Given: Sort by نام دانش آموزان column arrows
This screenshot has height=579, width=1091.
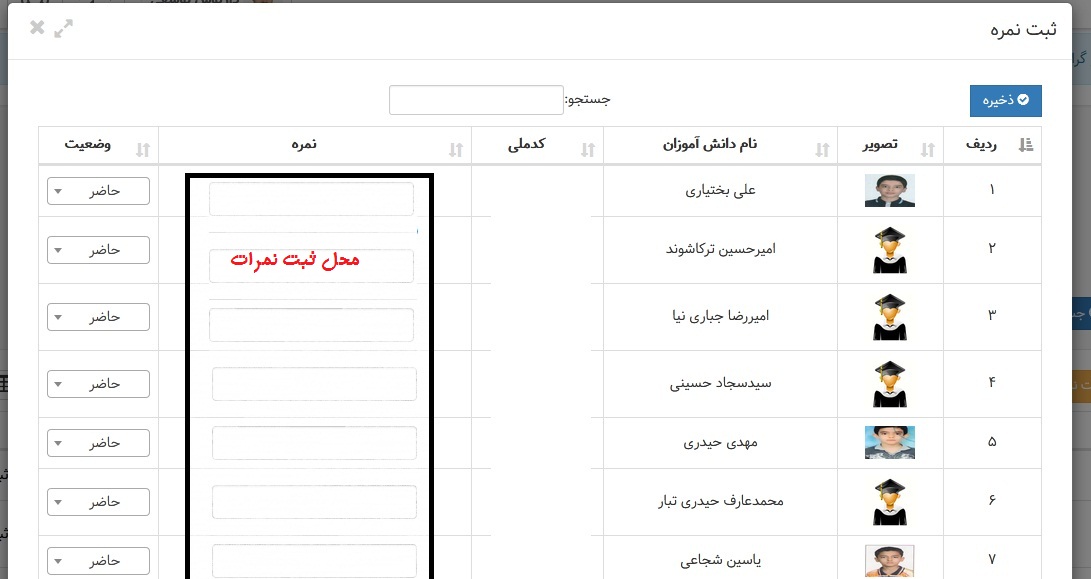Looking at the screenshot, I should (822, 149).
